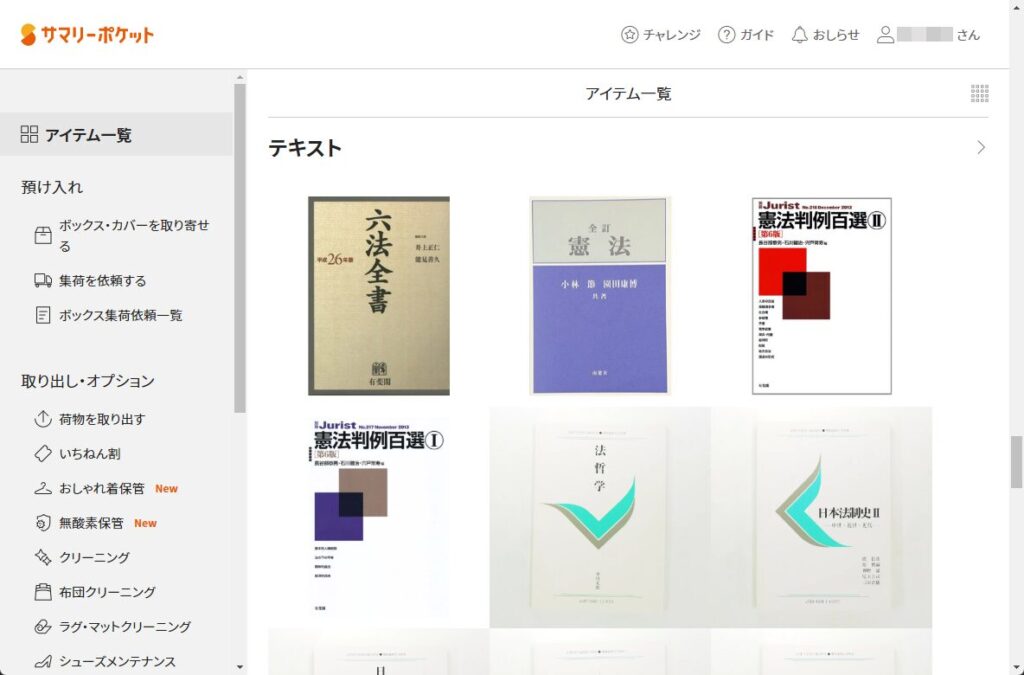1024x675 pixels.
Task: Click the サマリーポケット logo
Action: coord(87,35)
